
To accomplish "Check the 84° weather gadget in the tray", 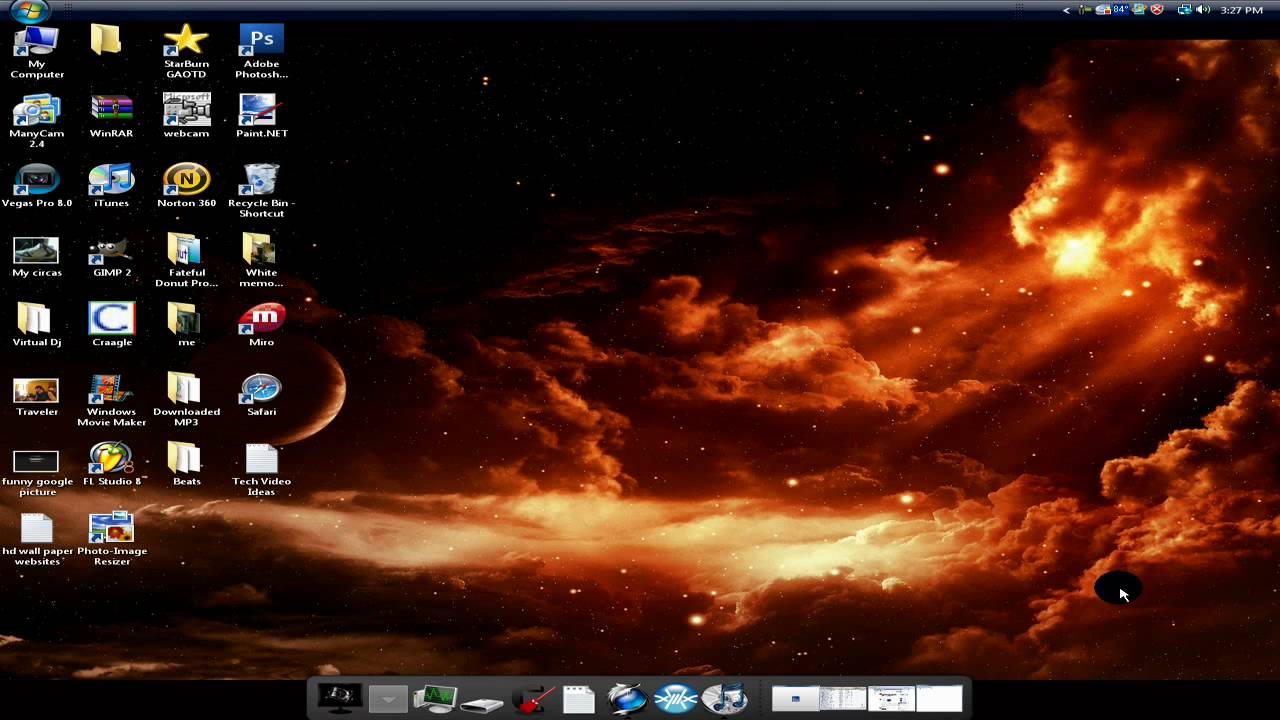I will tap(1120, 10).
